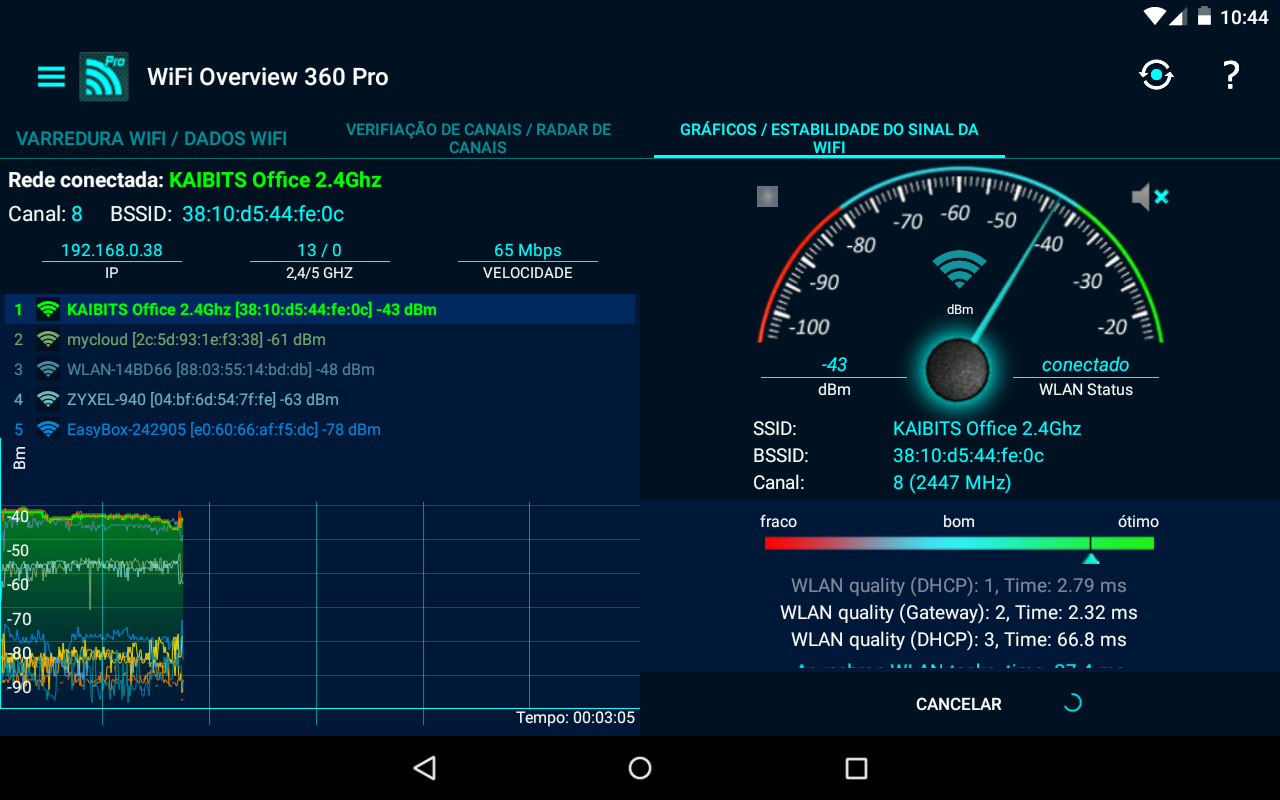Tap the signal history graph
The width and height of the screenshot is (1280, 800).
pos(320,606)
